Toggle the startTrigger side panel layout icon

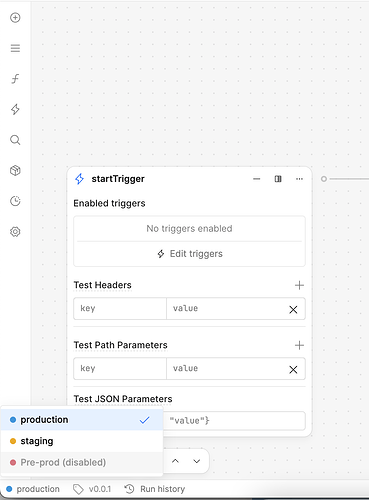point(278,179)
